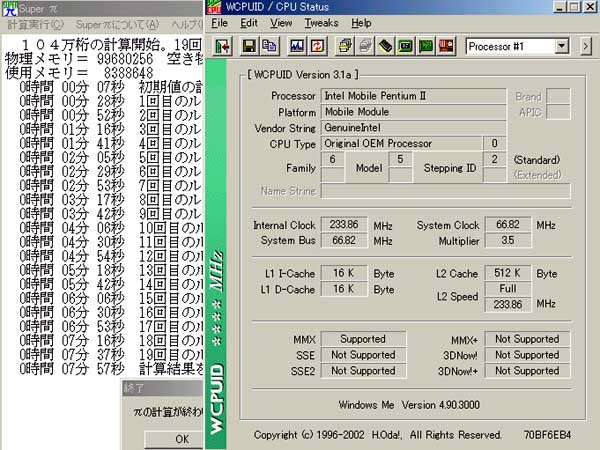Click the floppy disk save icon

[249, 47]
